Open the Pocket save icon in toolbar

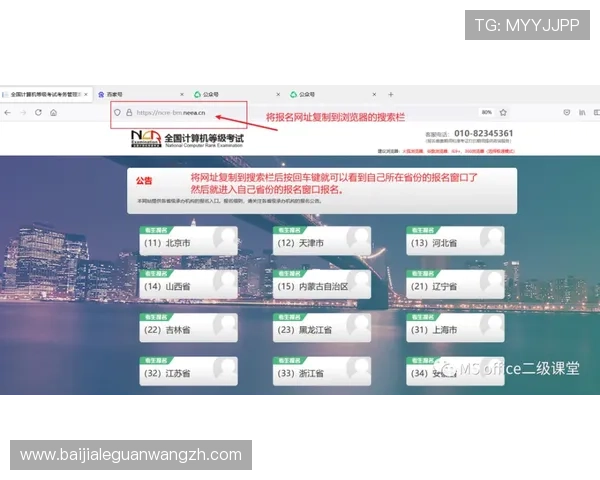(567, 113)
